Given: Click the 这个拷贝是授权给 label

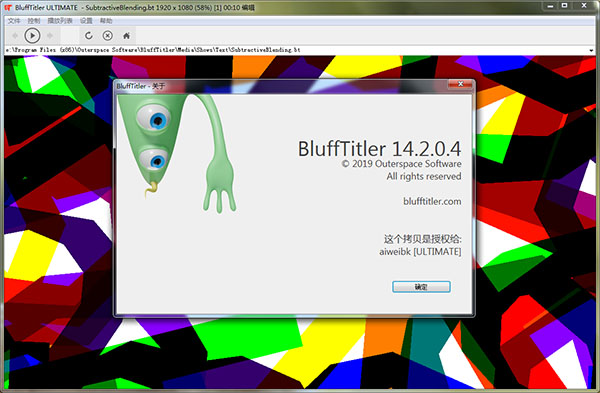Looking at the screenshot, I should click(x=423, y=239).
